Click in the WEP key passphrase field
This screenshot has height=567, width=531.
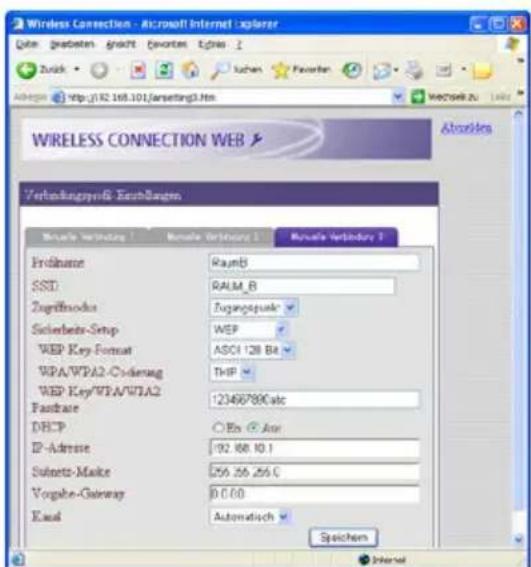[314, 400]
